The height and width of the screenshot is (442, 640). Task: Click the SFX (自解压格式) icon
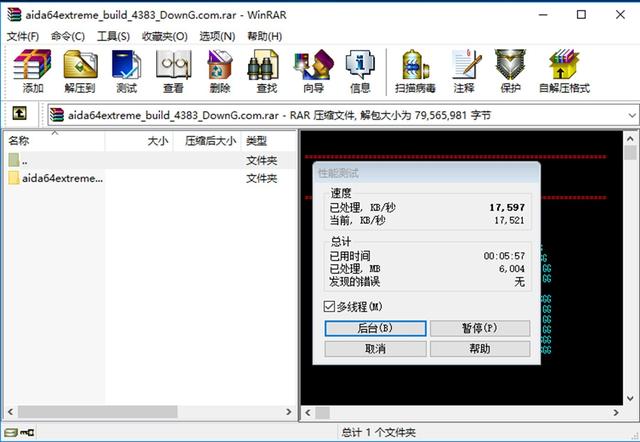tap(564, 64)
